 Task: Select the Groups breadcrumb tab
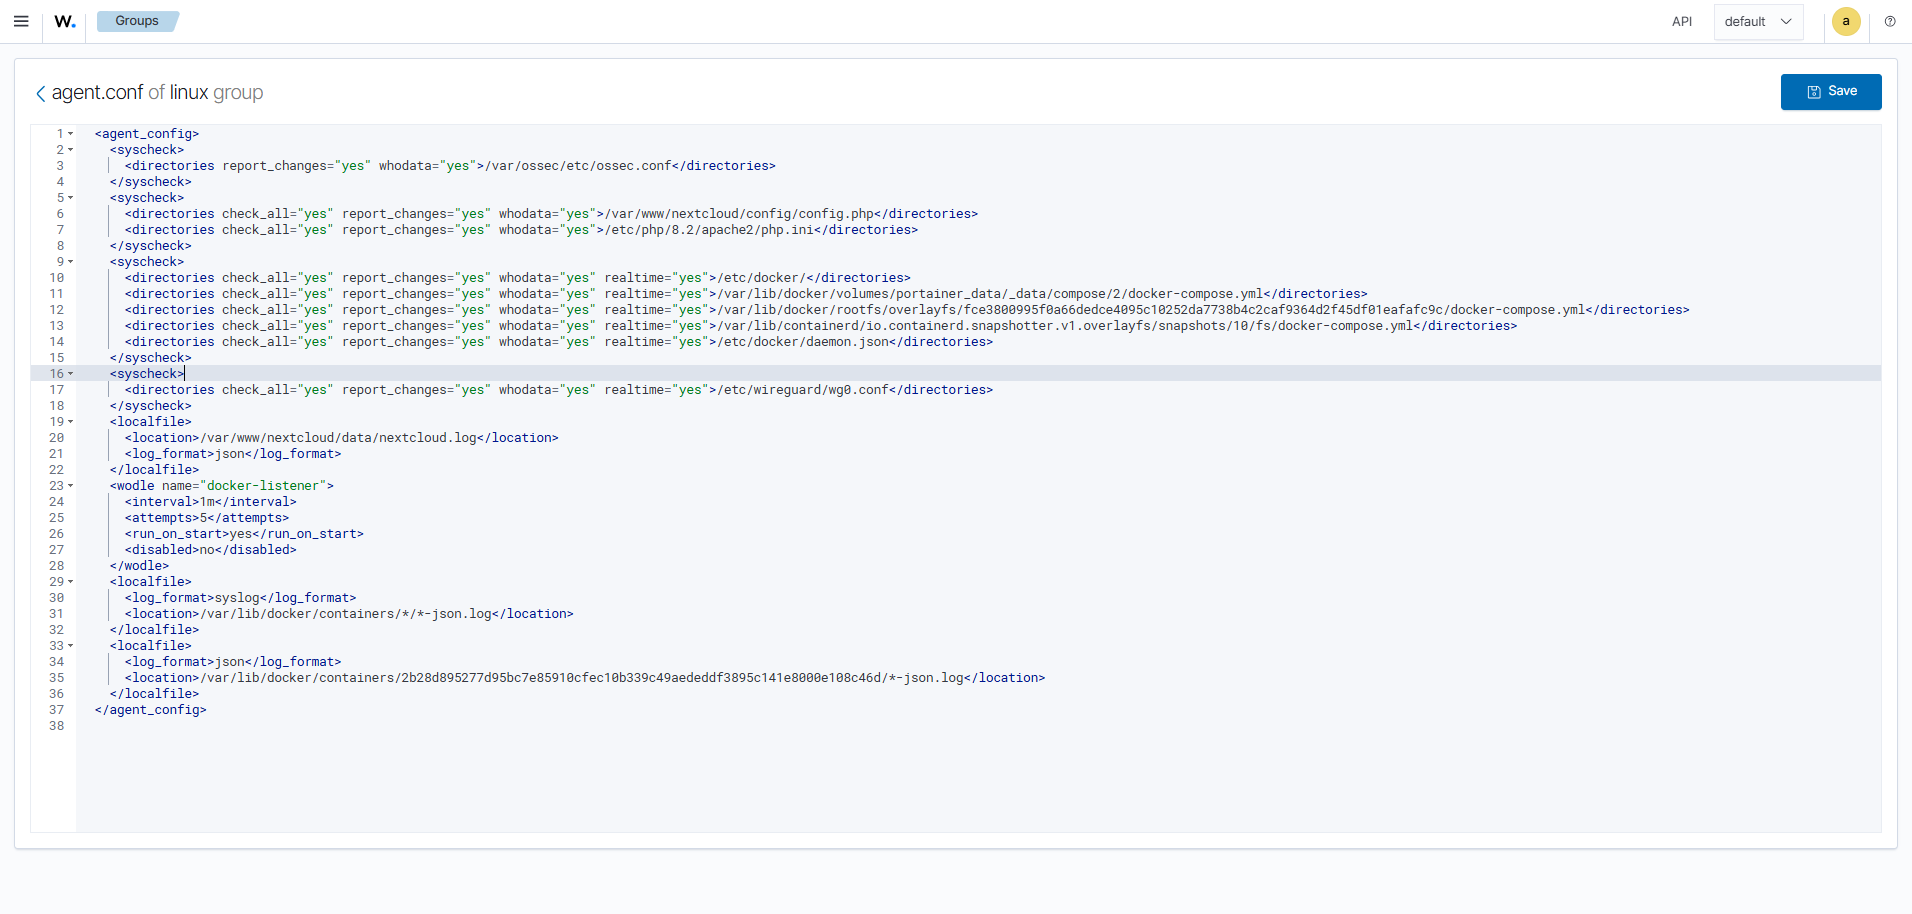click(137, 21)
